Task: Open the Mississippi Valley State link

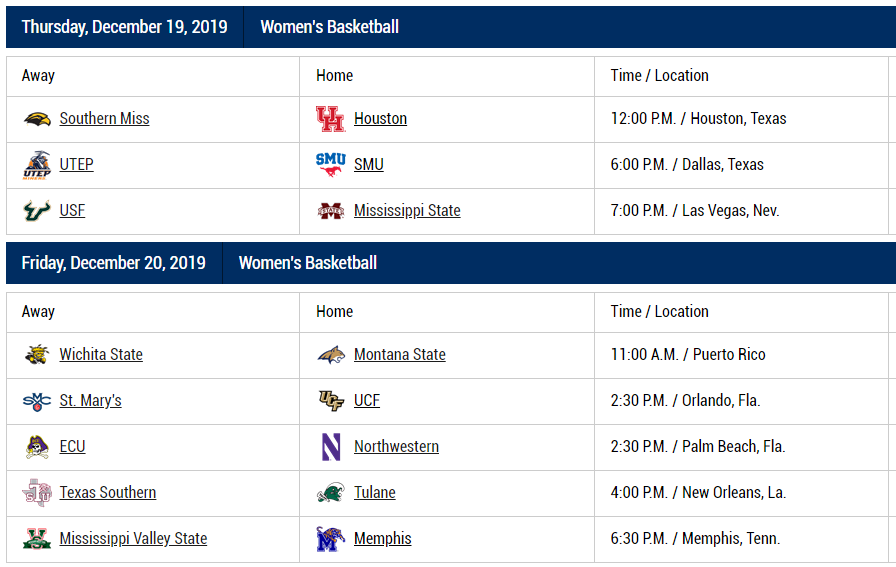Action: 133,538
